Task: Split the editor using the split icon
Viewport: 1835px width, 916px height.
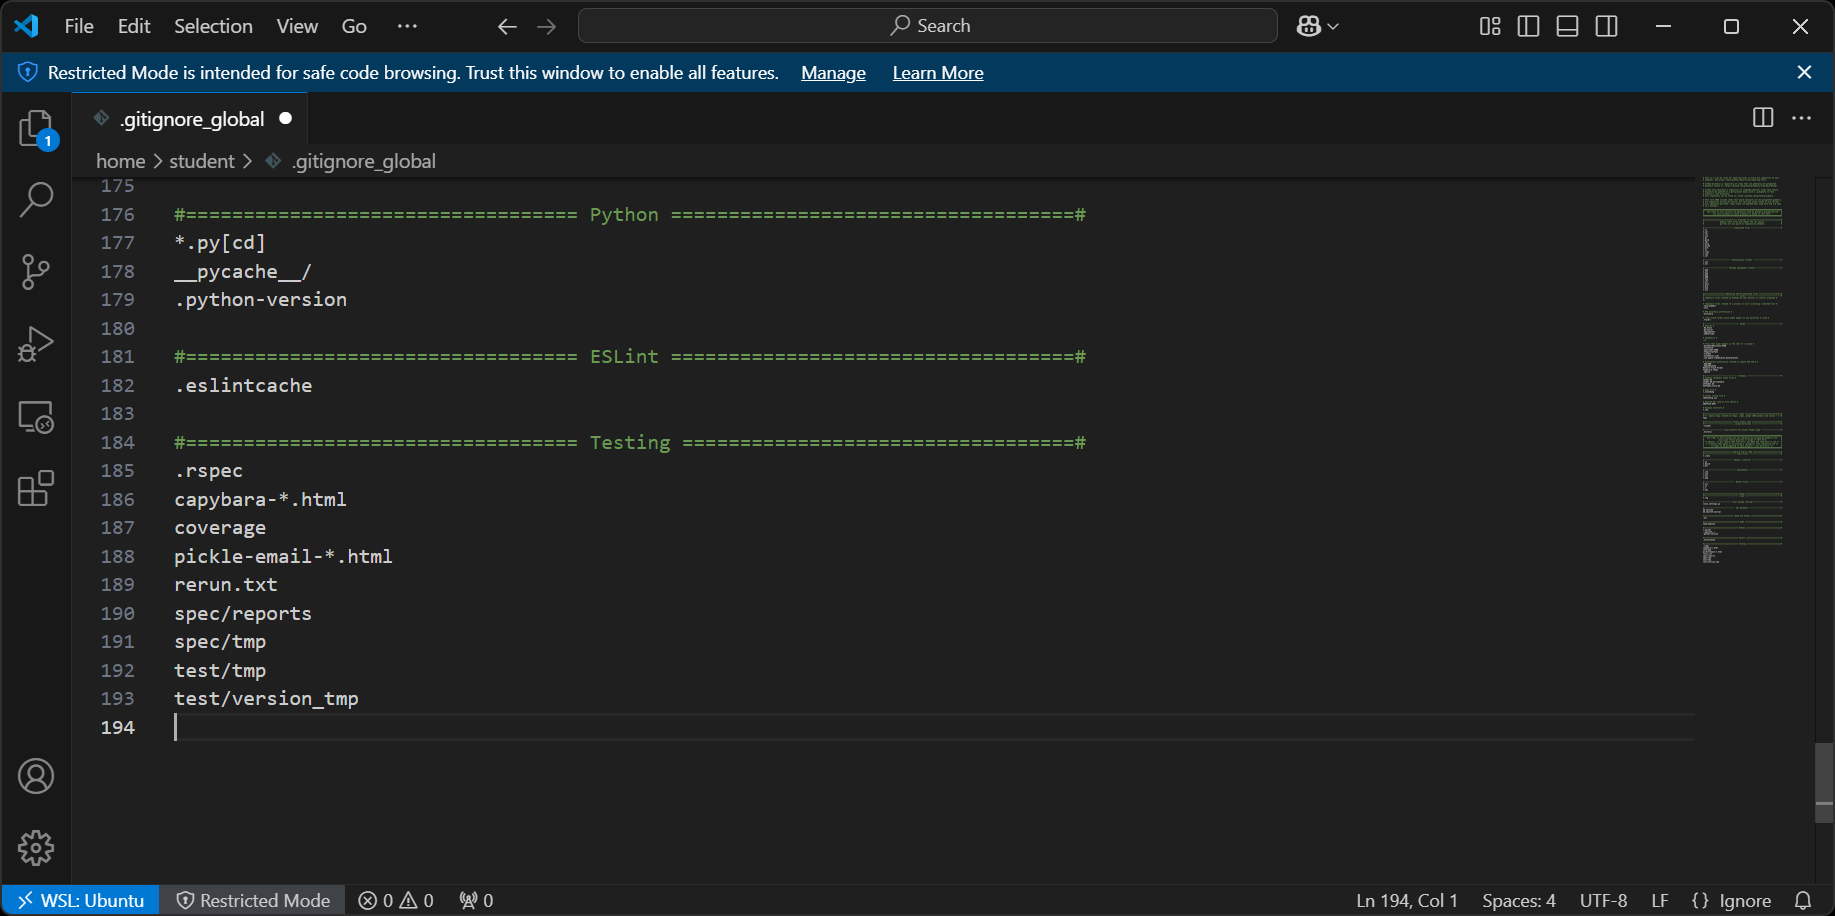Action: tap(1761, 117)
